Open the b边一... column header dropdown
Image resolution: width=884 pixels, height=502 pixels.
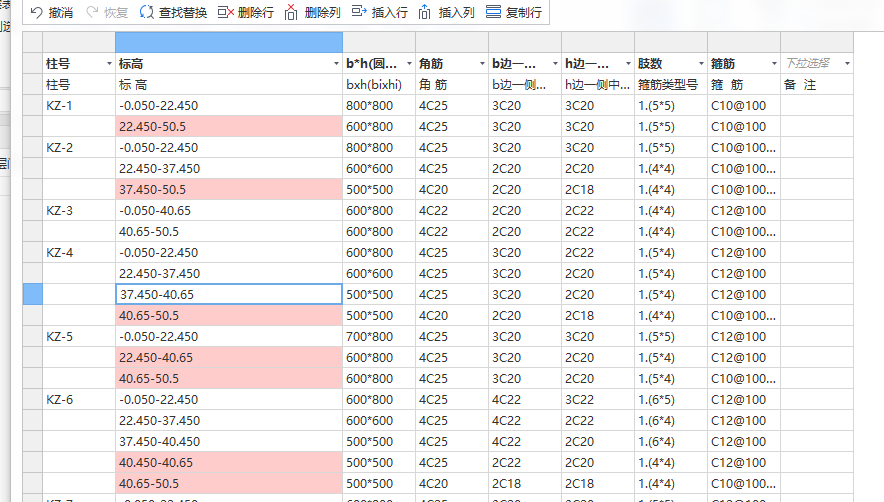[x=555, y=64]
